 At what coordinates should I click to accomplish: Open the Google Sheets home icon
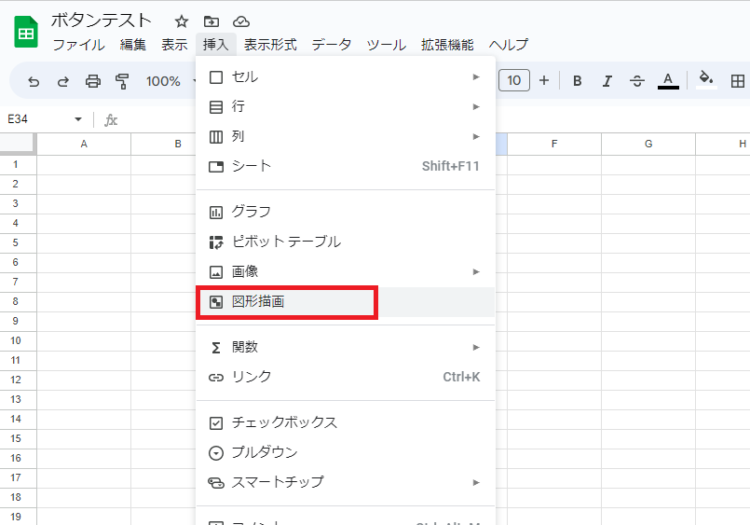pyautogui.click(x=26, y=32)
